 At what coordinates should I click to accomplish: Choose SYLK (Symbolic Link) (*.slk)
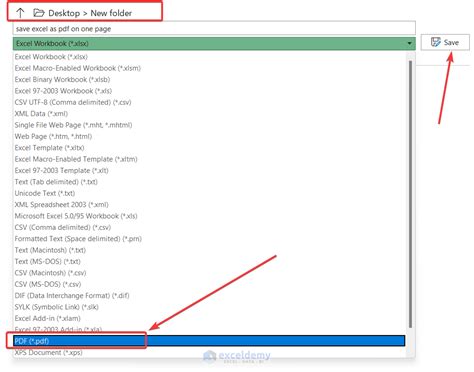(56, 307)
